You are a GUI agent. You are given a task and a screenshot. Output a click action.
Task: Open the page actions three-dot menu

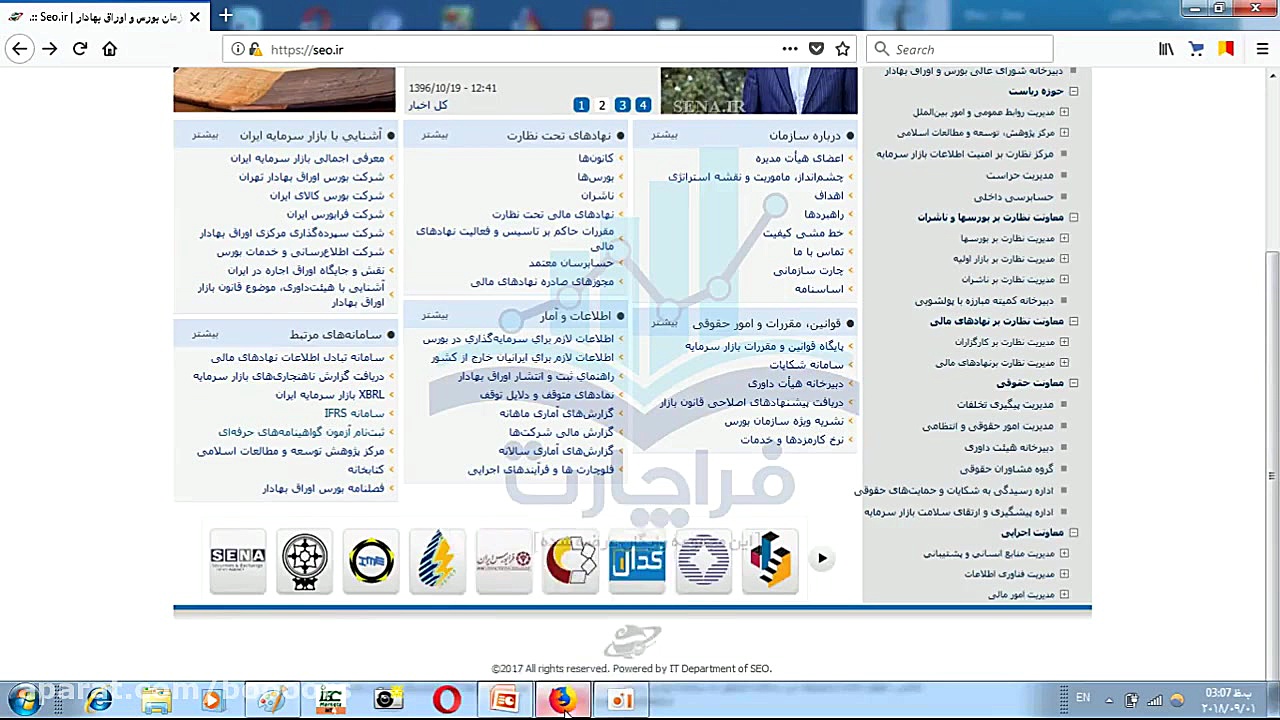pyautogui.click(x=790, y=49)
